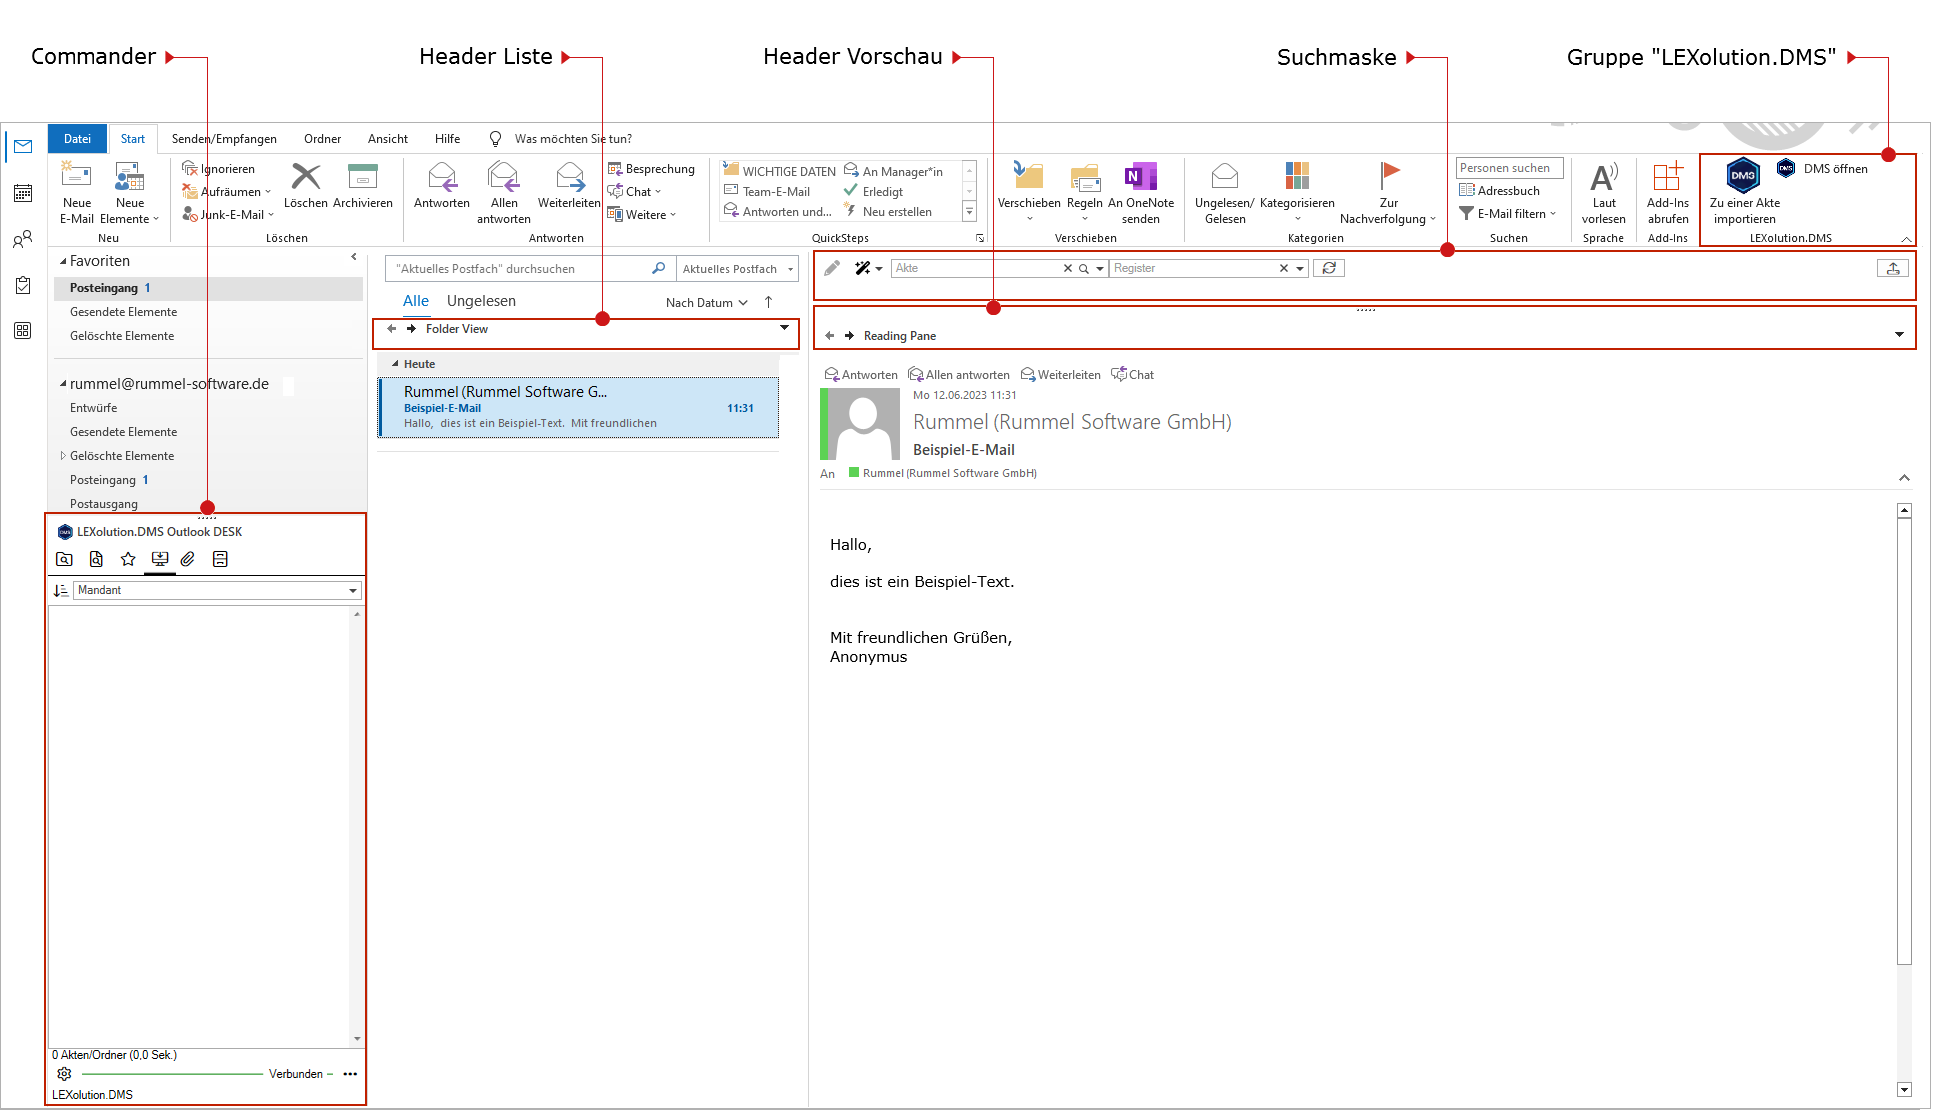1934x1118 pixels.
Task: Click the An OneNote senden icon
Action: (1141, 177)
